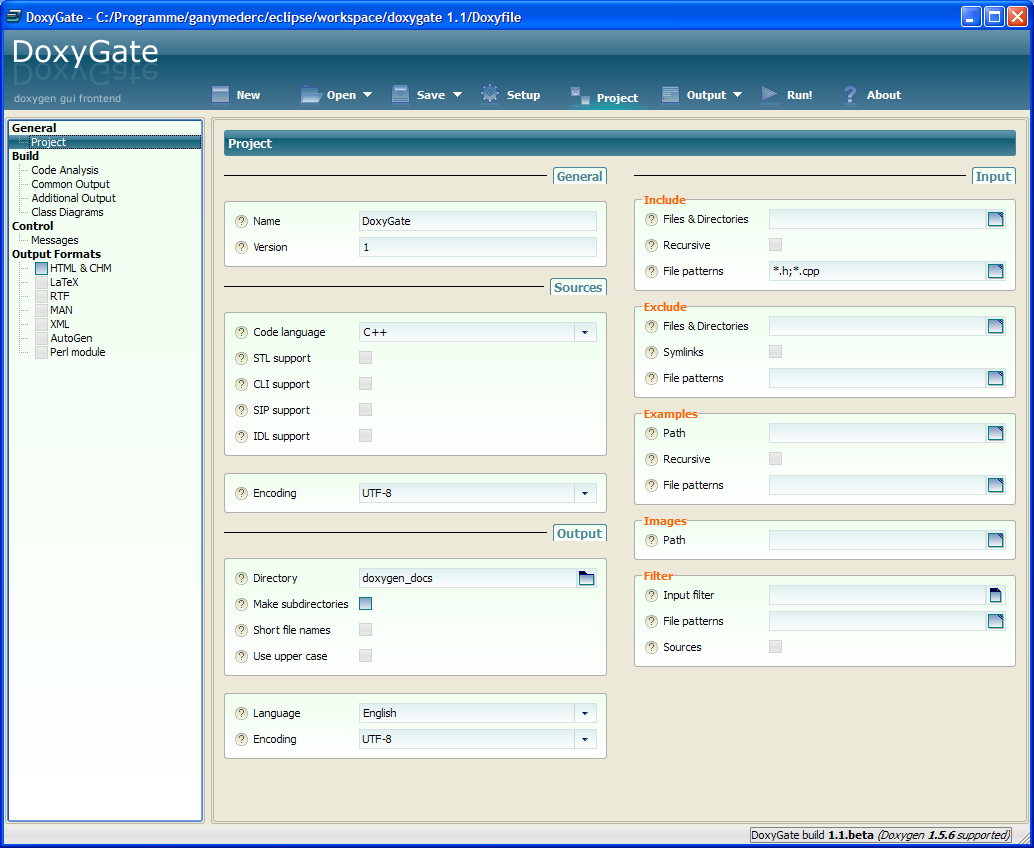Toggle HTML & CHM output format checkbox
Screen dimensions: 1034x848
pos(42,268)
